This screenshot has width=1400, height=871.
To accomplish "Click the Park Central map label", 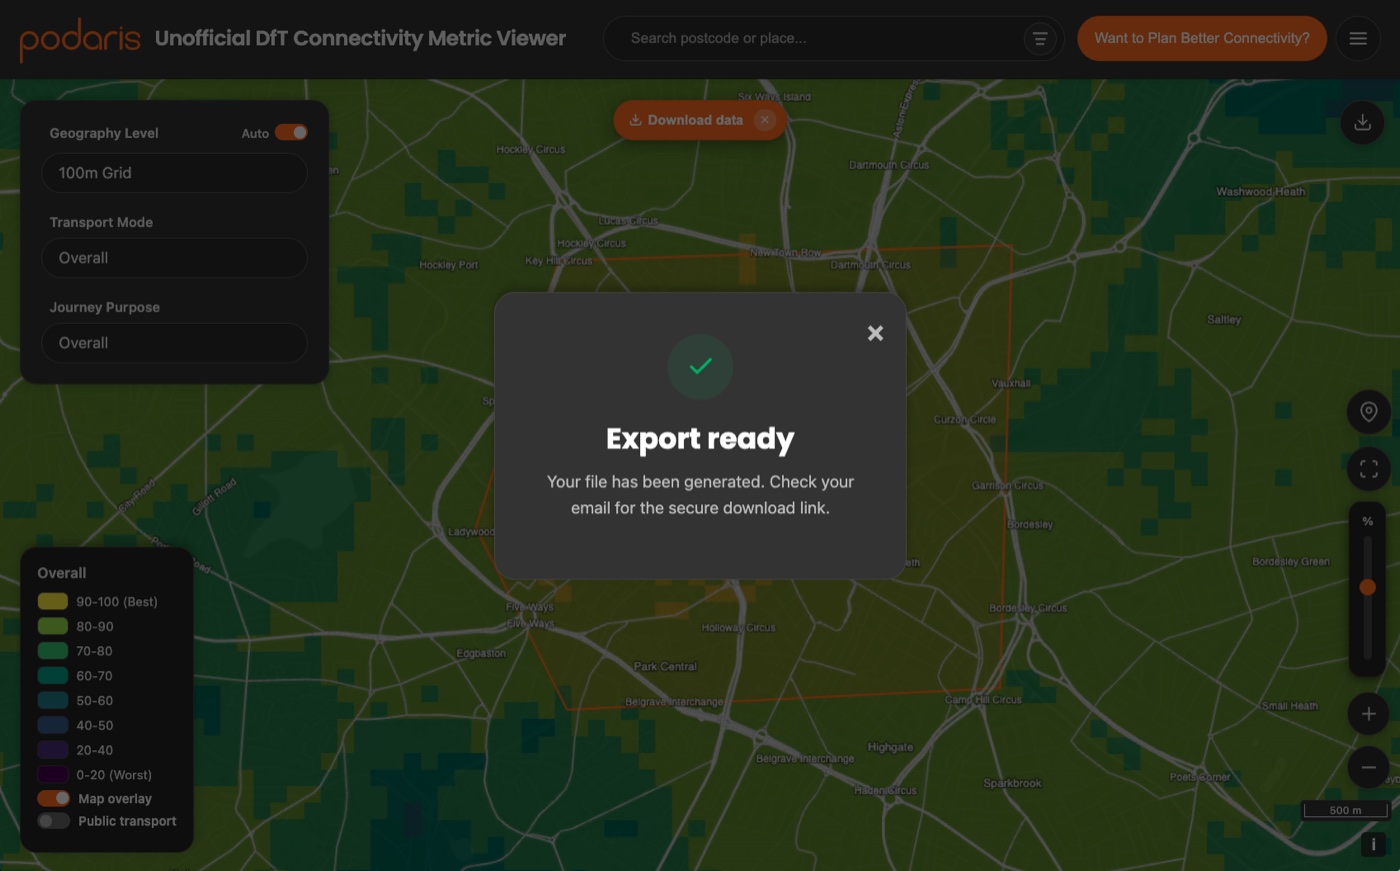I will pyautogui.click(x=665, y=666).
